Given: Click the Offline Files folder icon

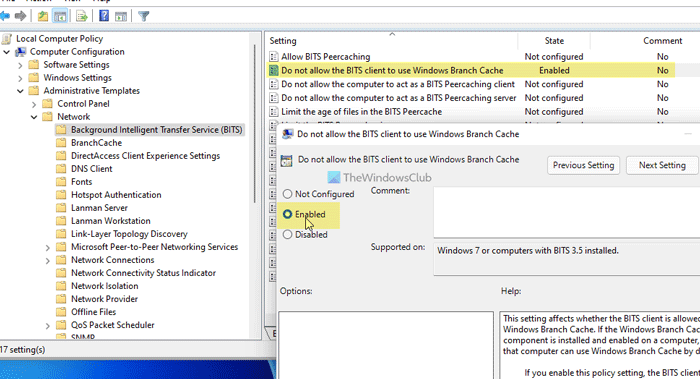Looking at the screenshot, I should pyautogui.click(x=61, y=312).
